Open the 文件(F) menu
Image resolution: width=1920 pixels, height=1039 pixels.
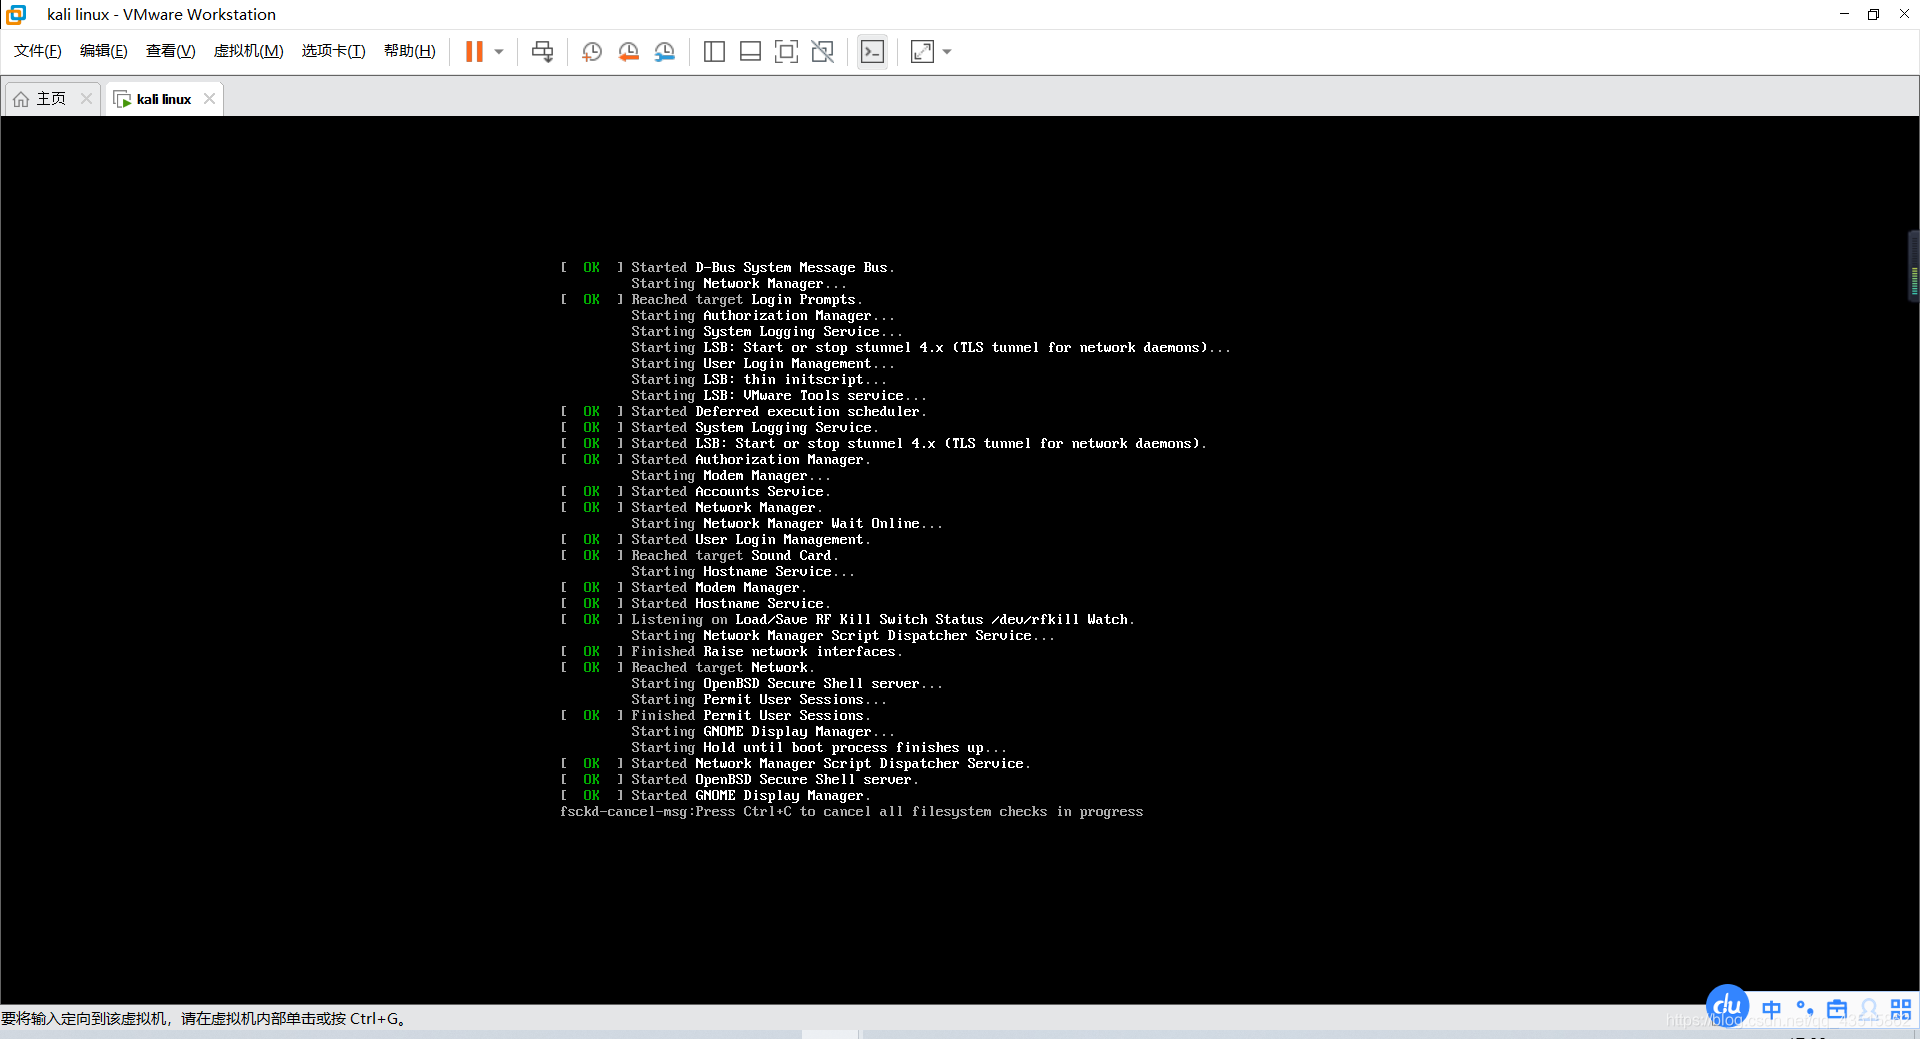point(38,51)
